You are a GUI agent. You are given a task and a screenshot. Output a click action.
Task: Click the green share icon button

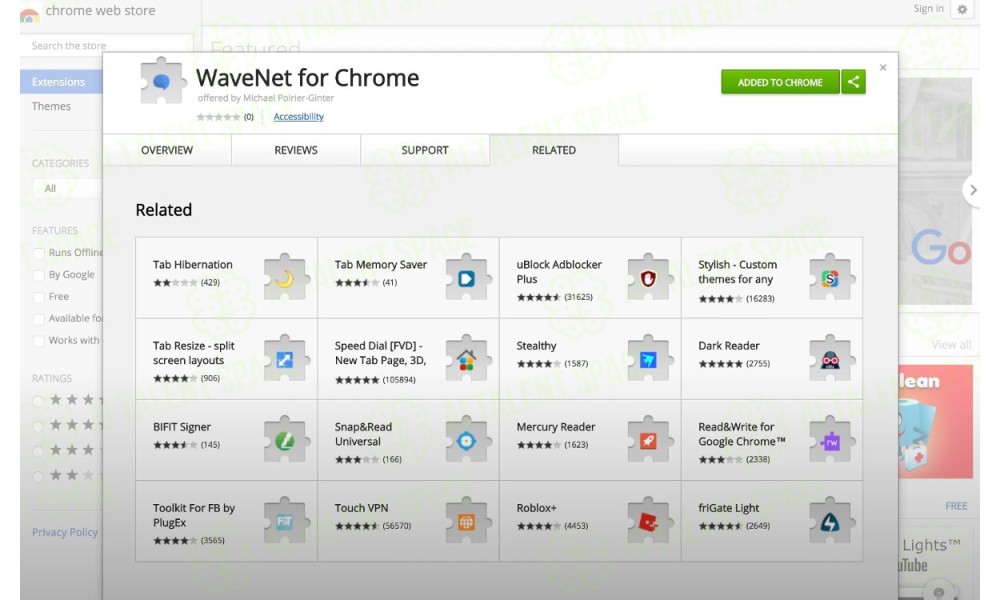point(853,82)
